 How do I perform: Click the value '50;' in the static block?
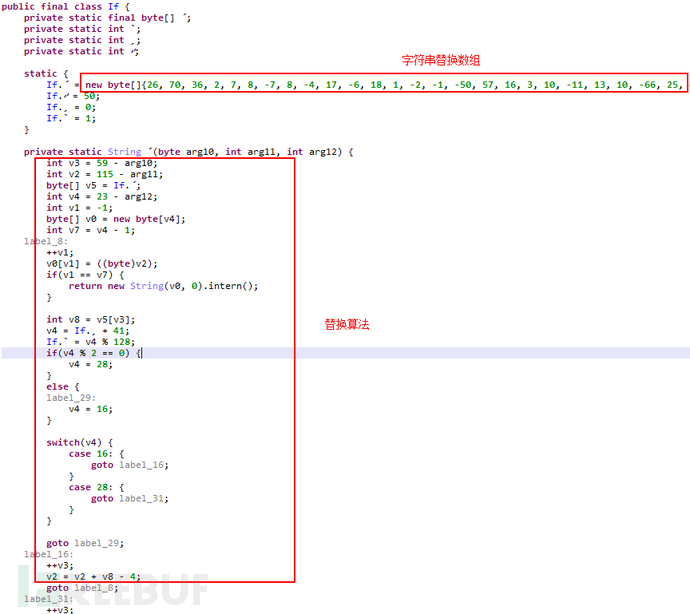click(x=92, y=96)
